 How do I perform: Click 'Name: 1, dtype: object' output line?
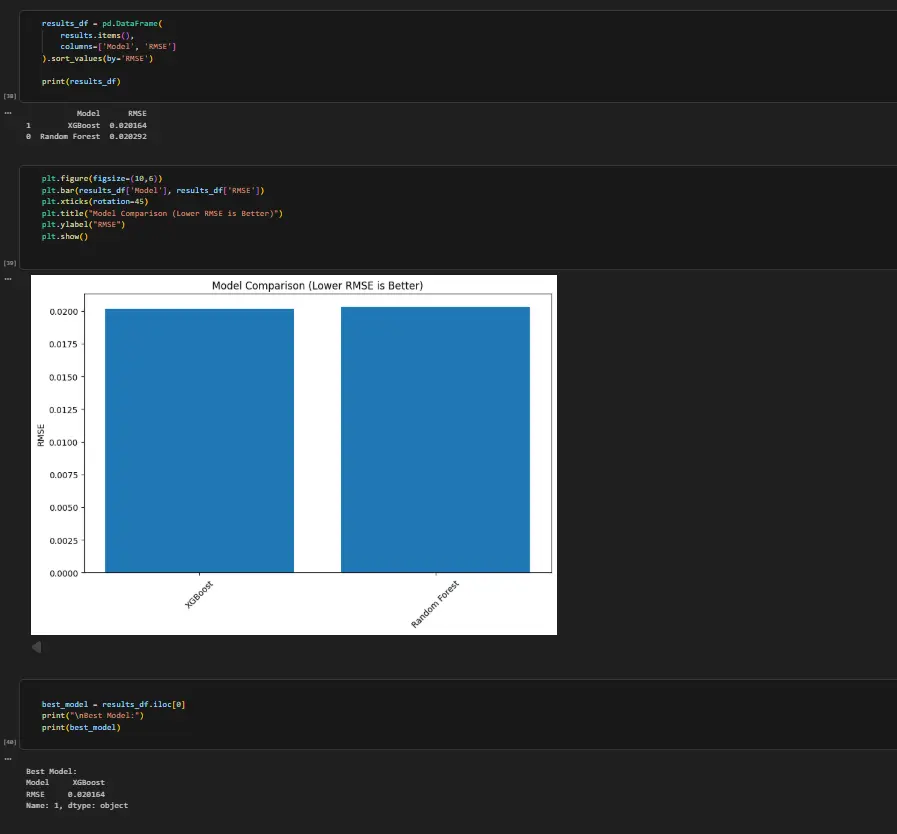[x=77, y=805]
